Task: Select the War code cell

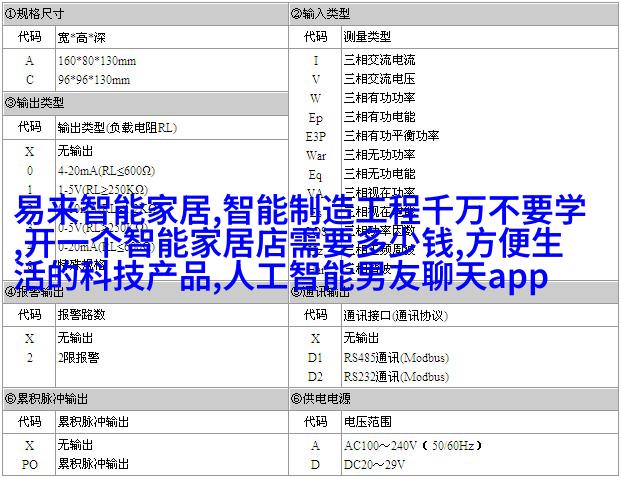Action: click(x=316, y=156)
